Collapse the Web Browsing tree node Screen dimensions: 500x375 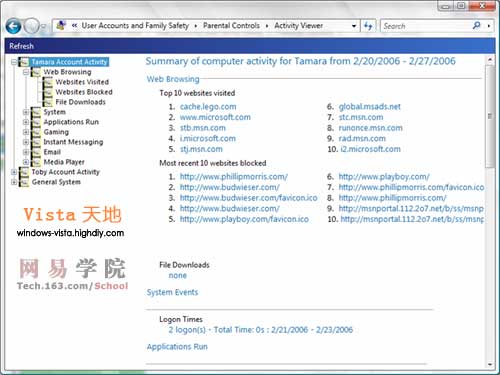[26, 72]
